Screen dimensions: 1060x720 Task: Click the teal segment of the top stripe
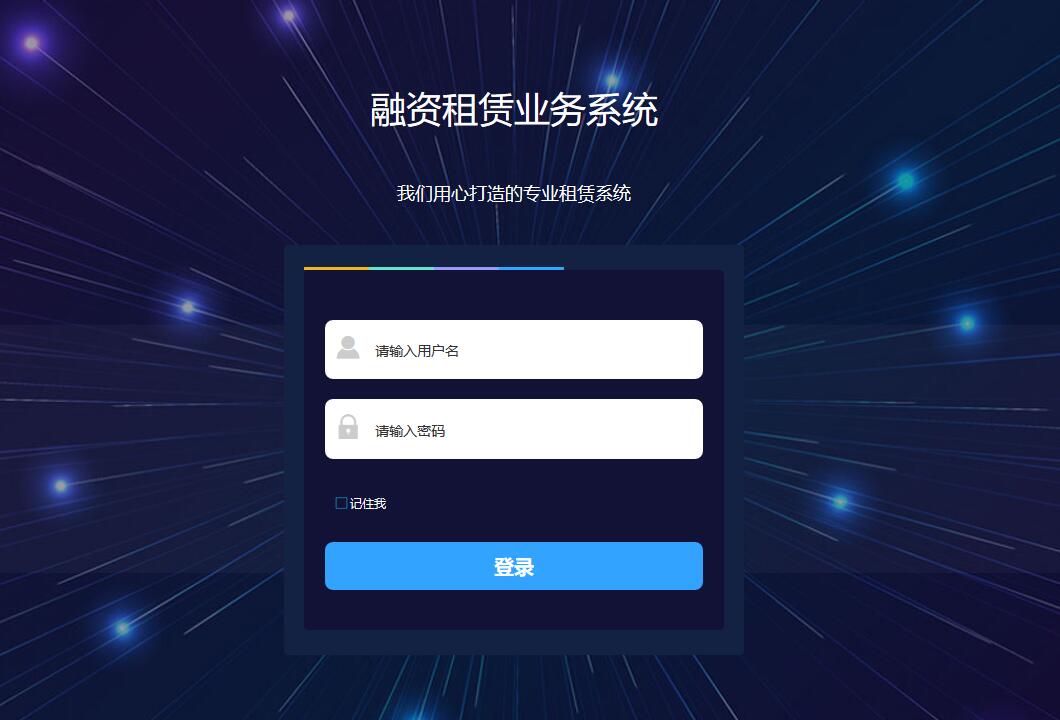point(401,268)
